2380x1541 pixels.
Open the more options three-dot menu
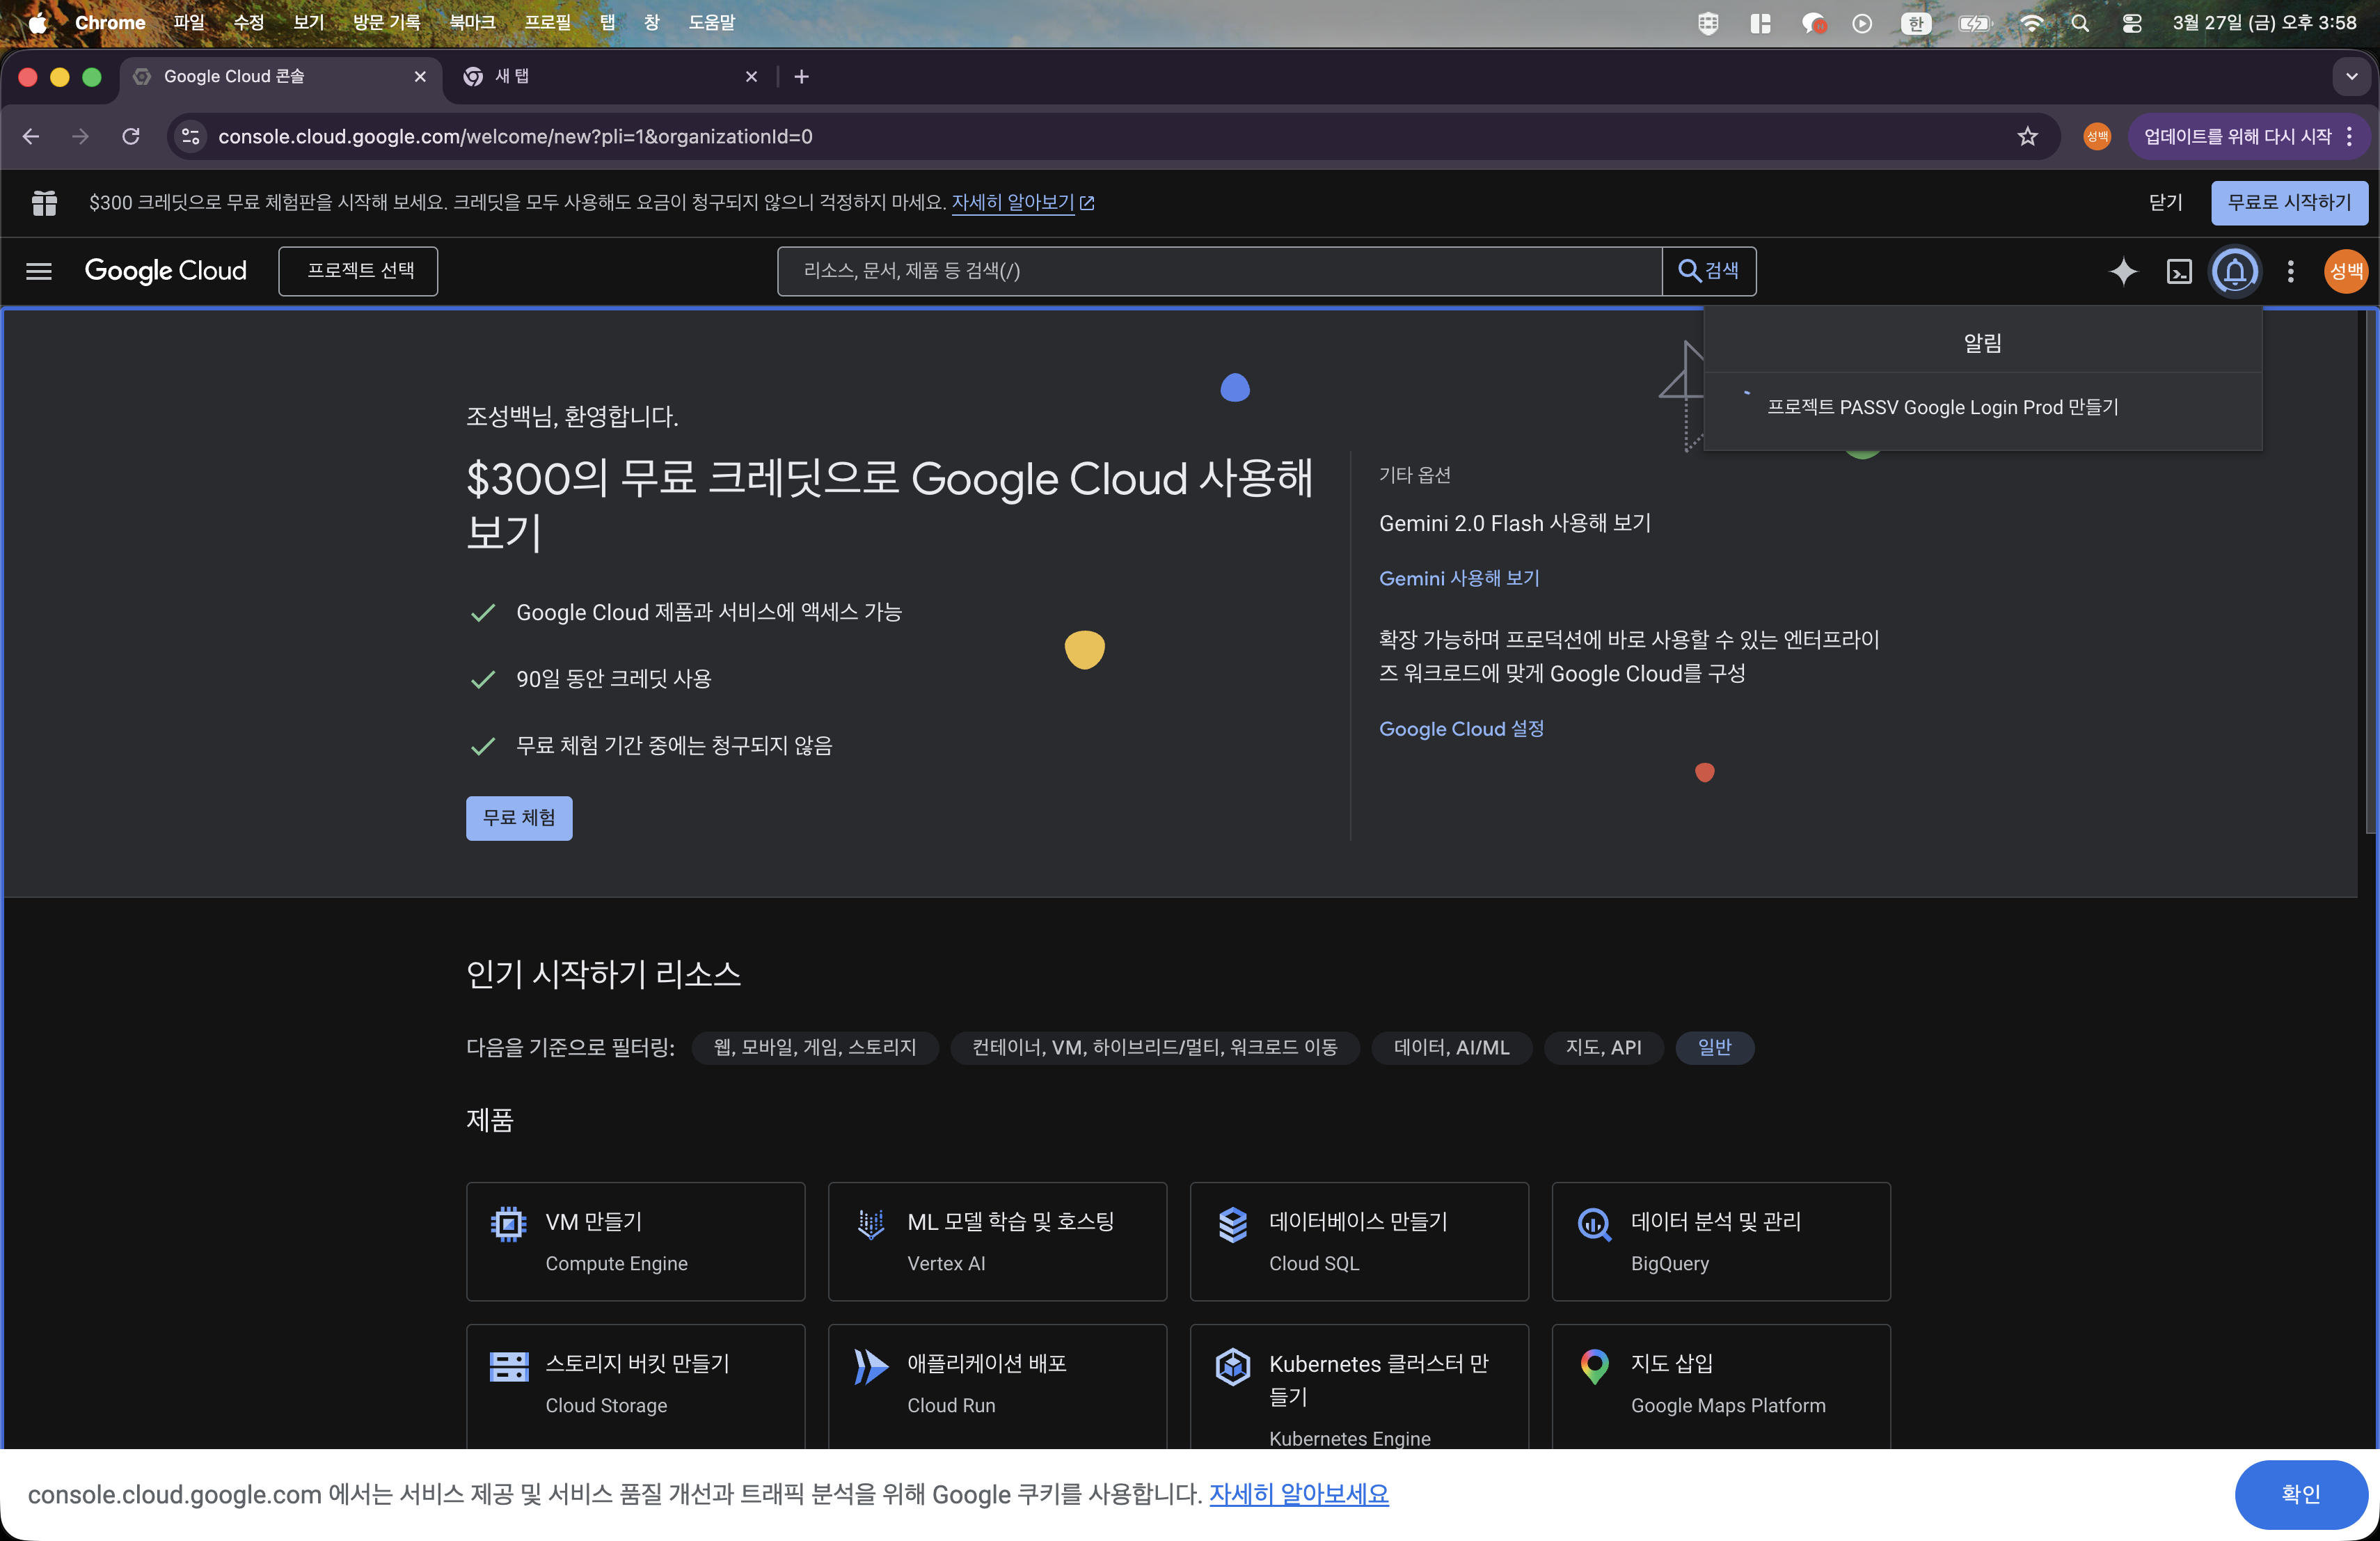pyautogui.click(x=2290, y=271)
